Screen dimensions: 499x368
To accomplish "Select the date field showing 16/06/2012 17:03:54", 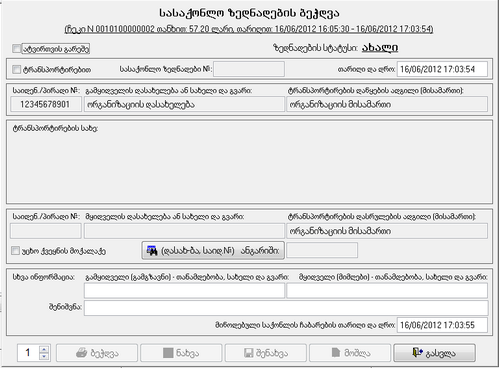I will [442, 69].
